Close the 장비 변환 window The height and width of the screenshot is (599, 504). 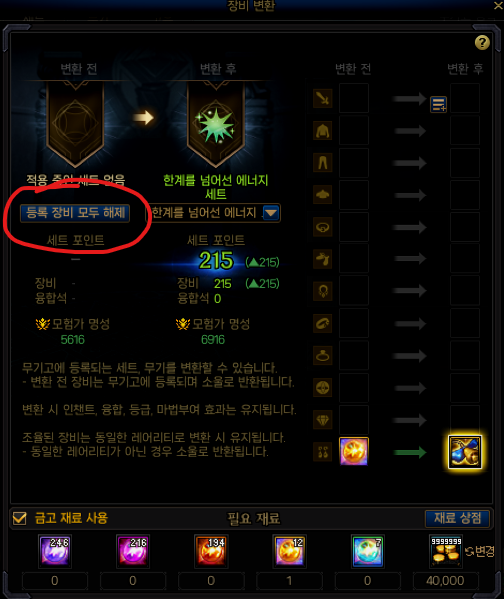[x=498, y=6]
